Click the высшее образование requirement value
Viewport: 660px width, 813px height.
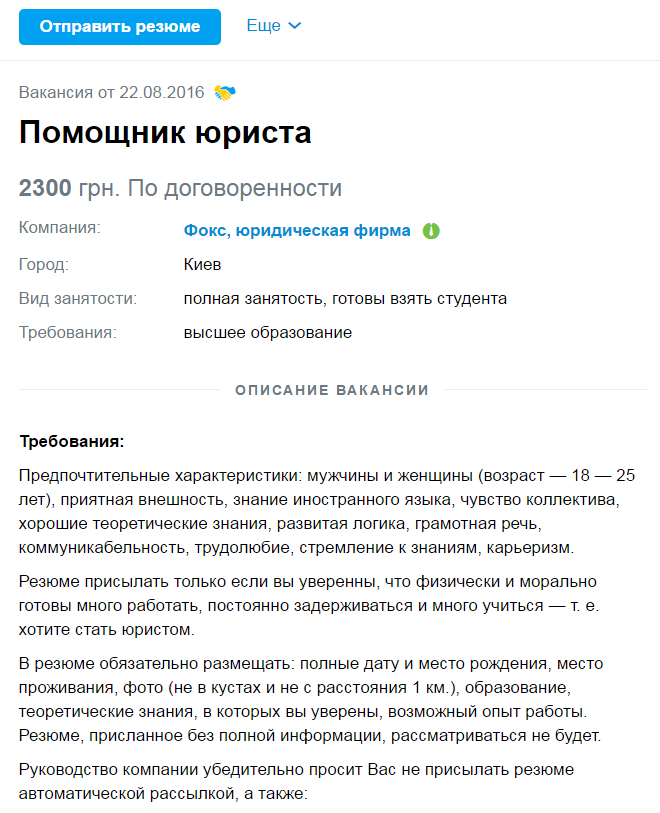[267, 332]
